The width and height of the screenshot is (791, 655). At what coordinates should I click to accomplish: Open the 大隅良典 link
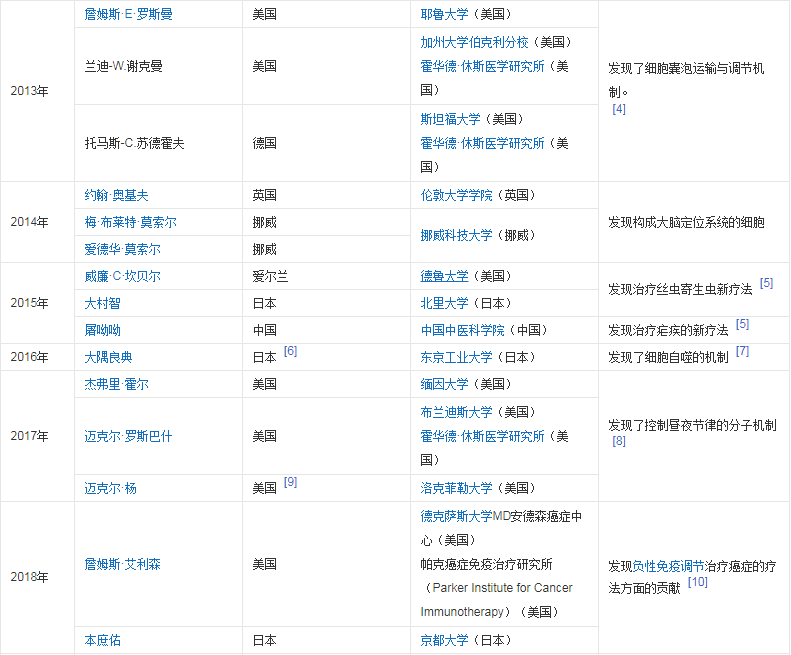point(108,357)
